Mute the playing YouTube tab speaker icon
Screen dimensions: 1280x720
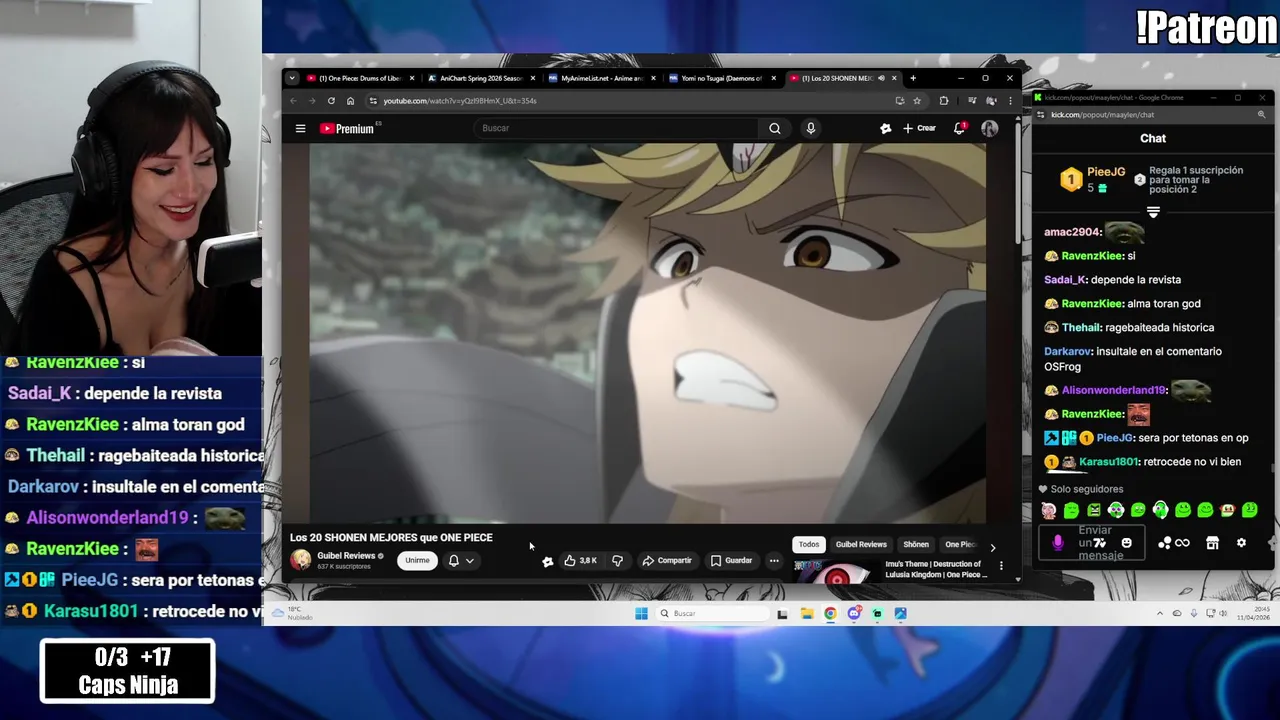[x=880, y=78]
